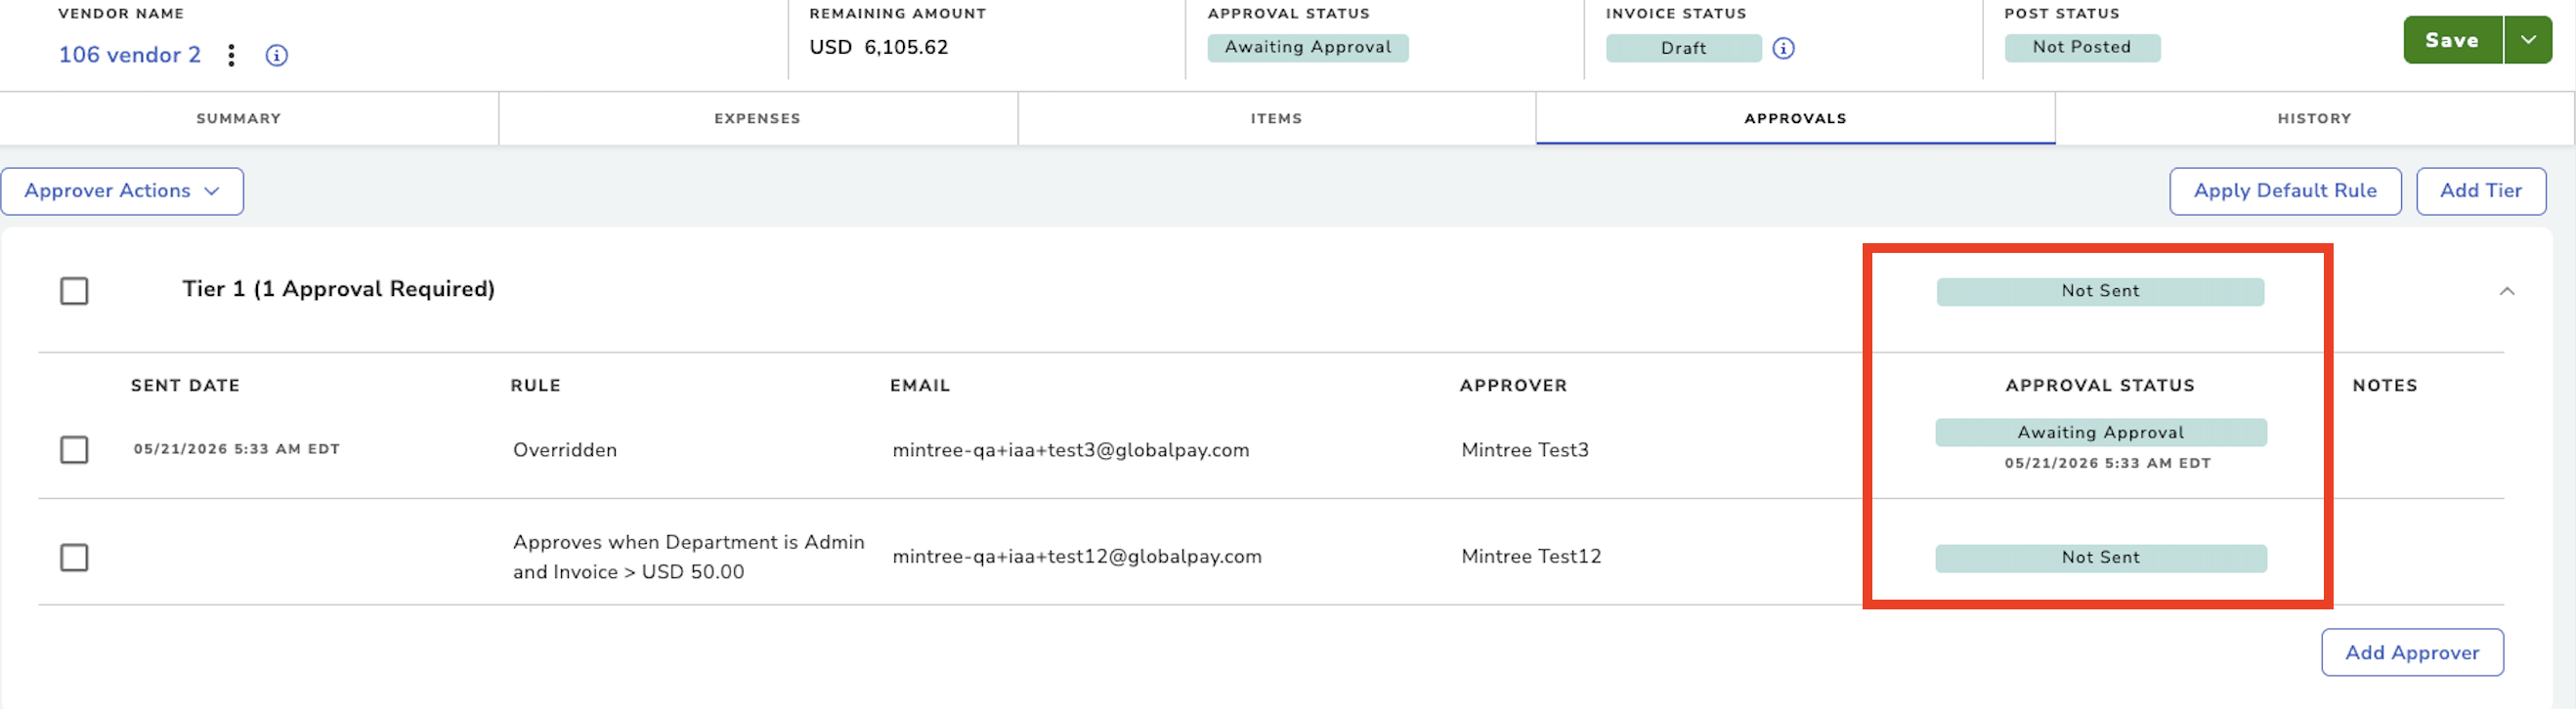Click the green Save button

pos(2453,40)
